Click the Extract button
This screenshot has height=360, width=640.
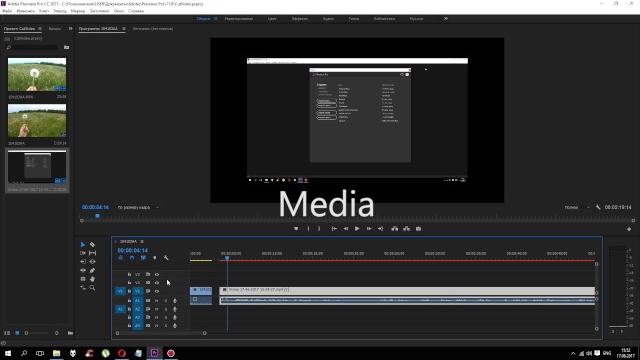[x=407, y=229]
